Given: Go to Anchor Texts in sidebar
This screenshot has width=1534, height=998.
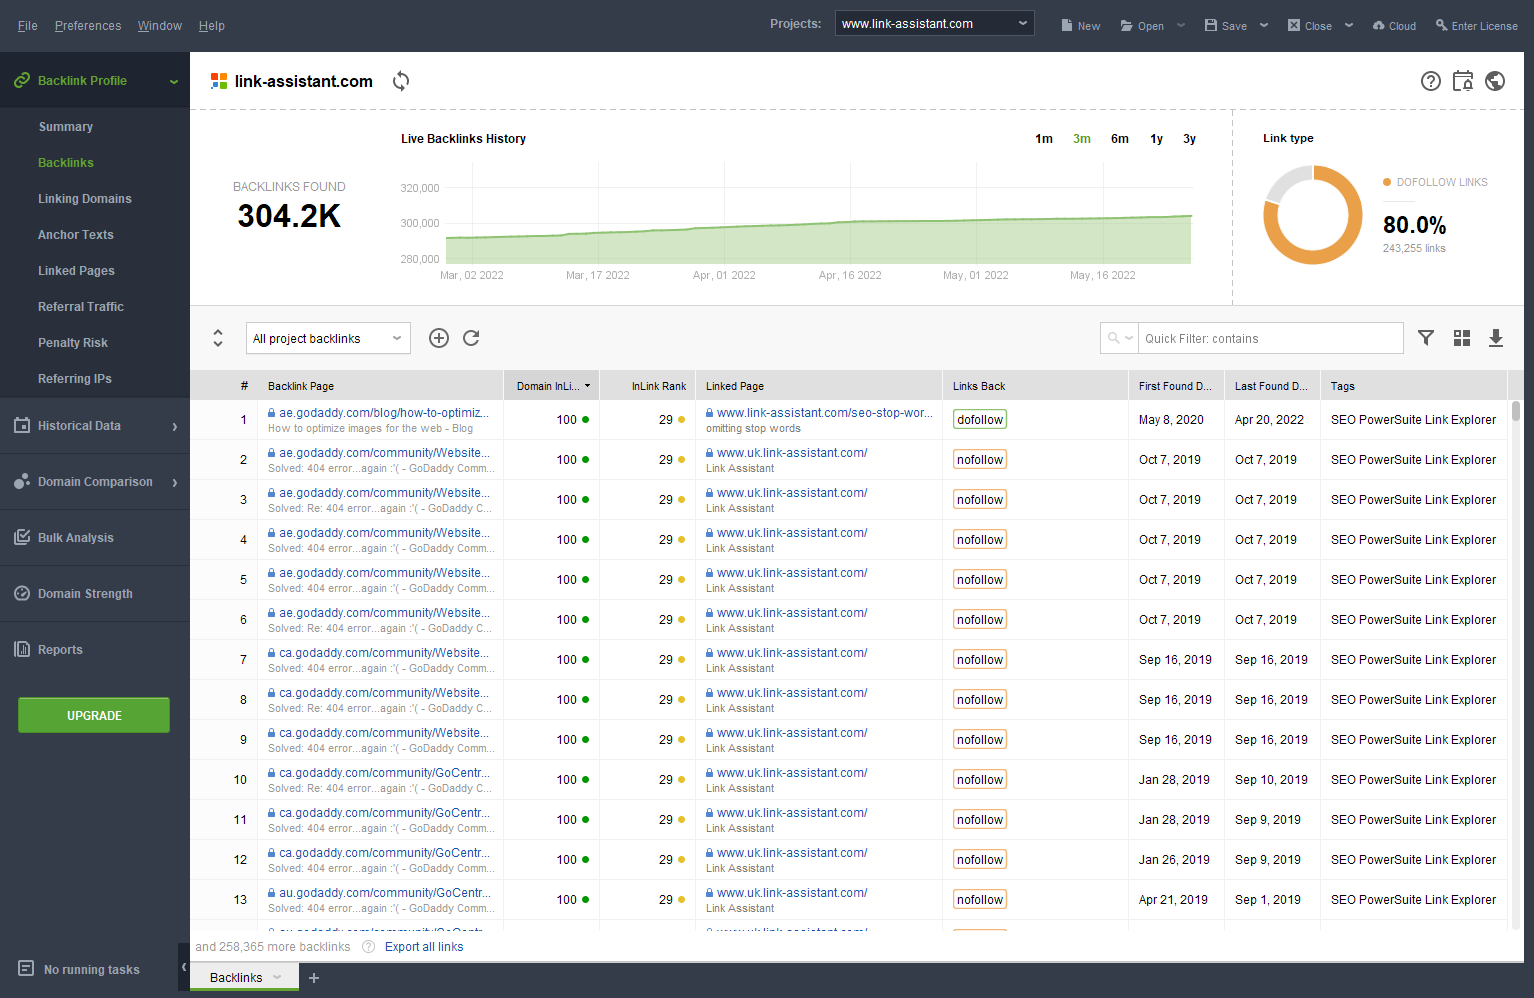Looking at the screenshot, I should point(76,235).
